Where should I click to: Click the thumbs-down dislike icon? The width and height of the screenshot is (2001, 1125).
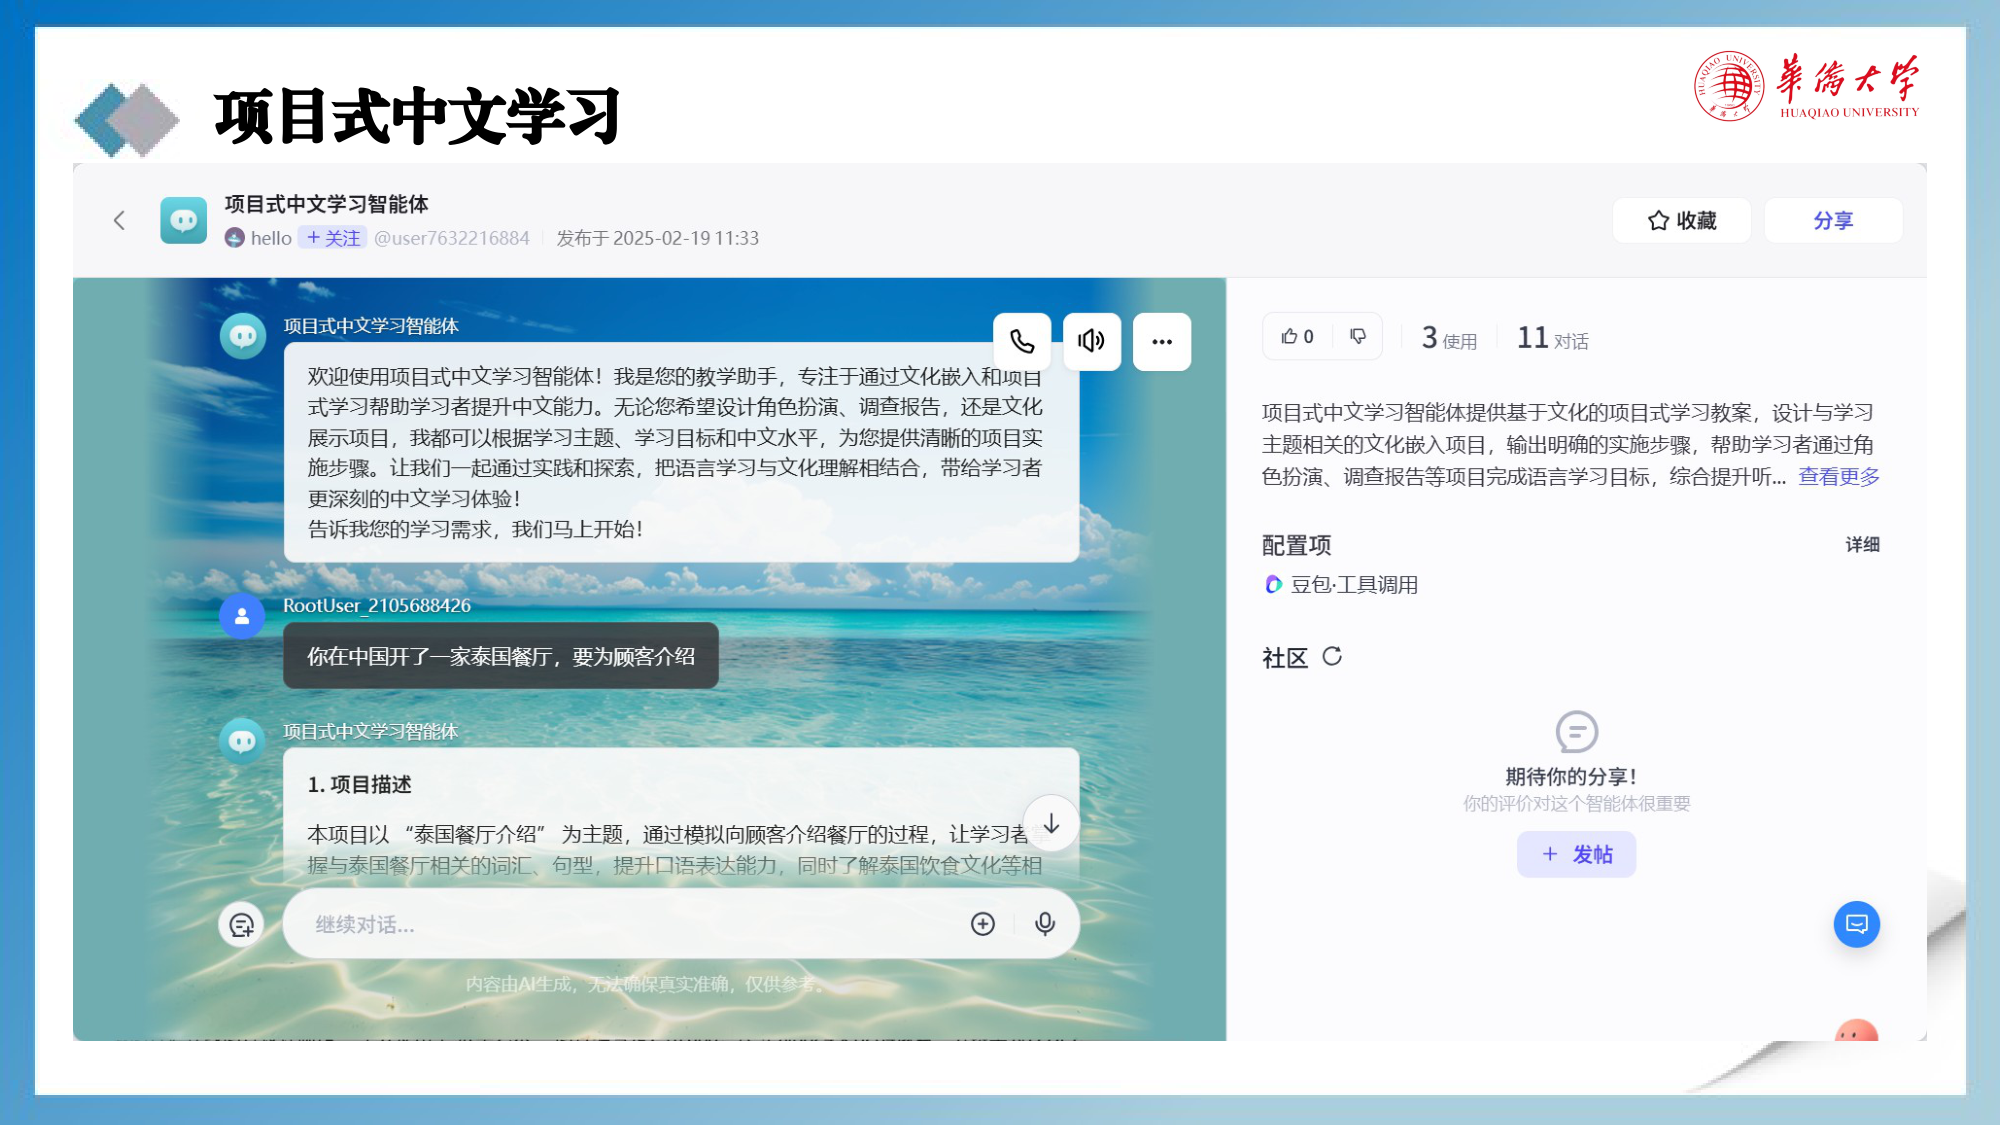coord(1358,337)
